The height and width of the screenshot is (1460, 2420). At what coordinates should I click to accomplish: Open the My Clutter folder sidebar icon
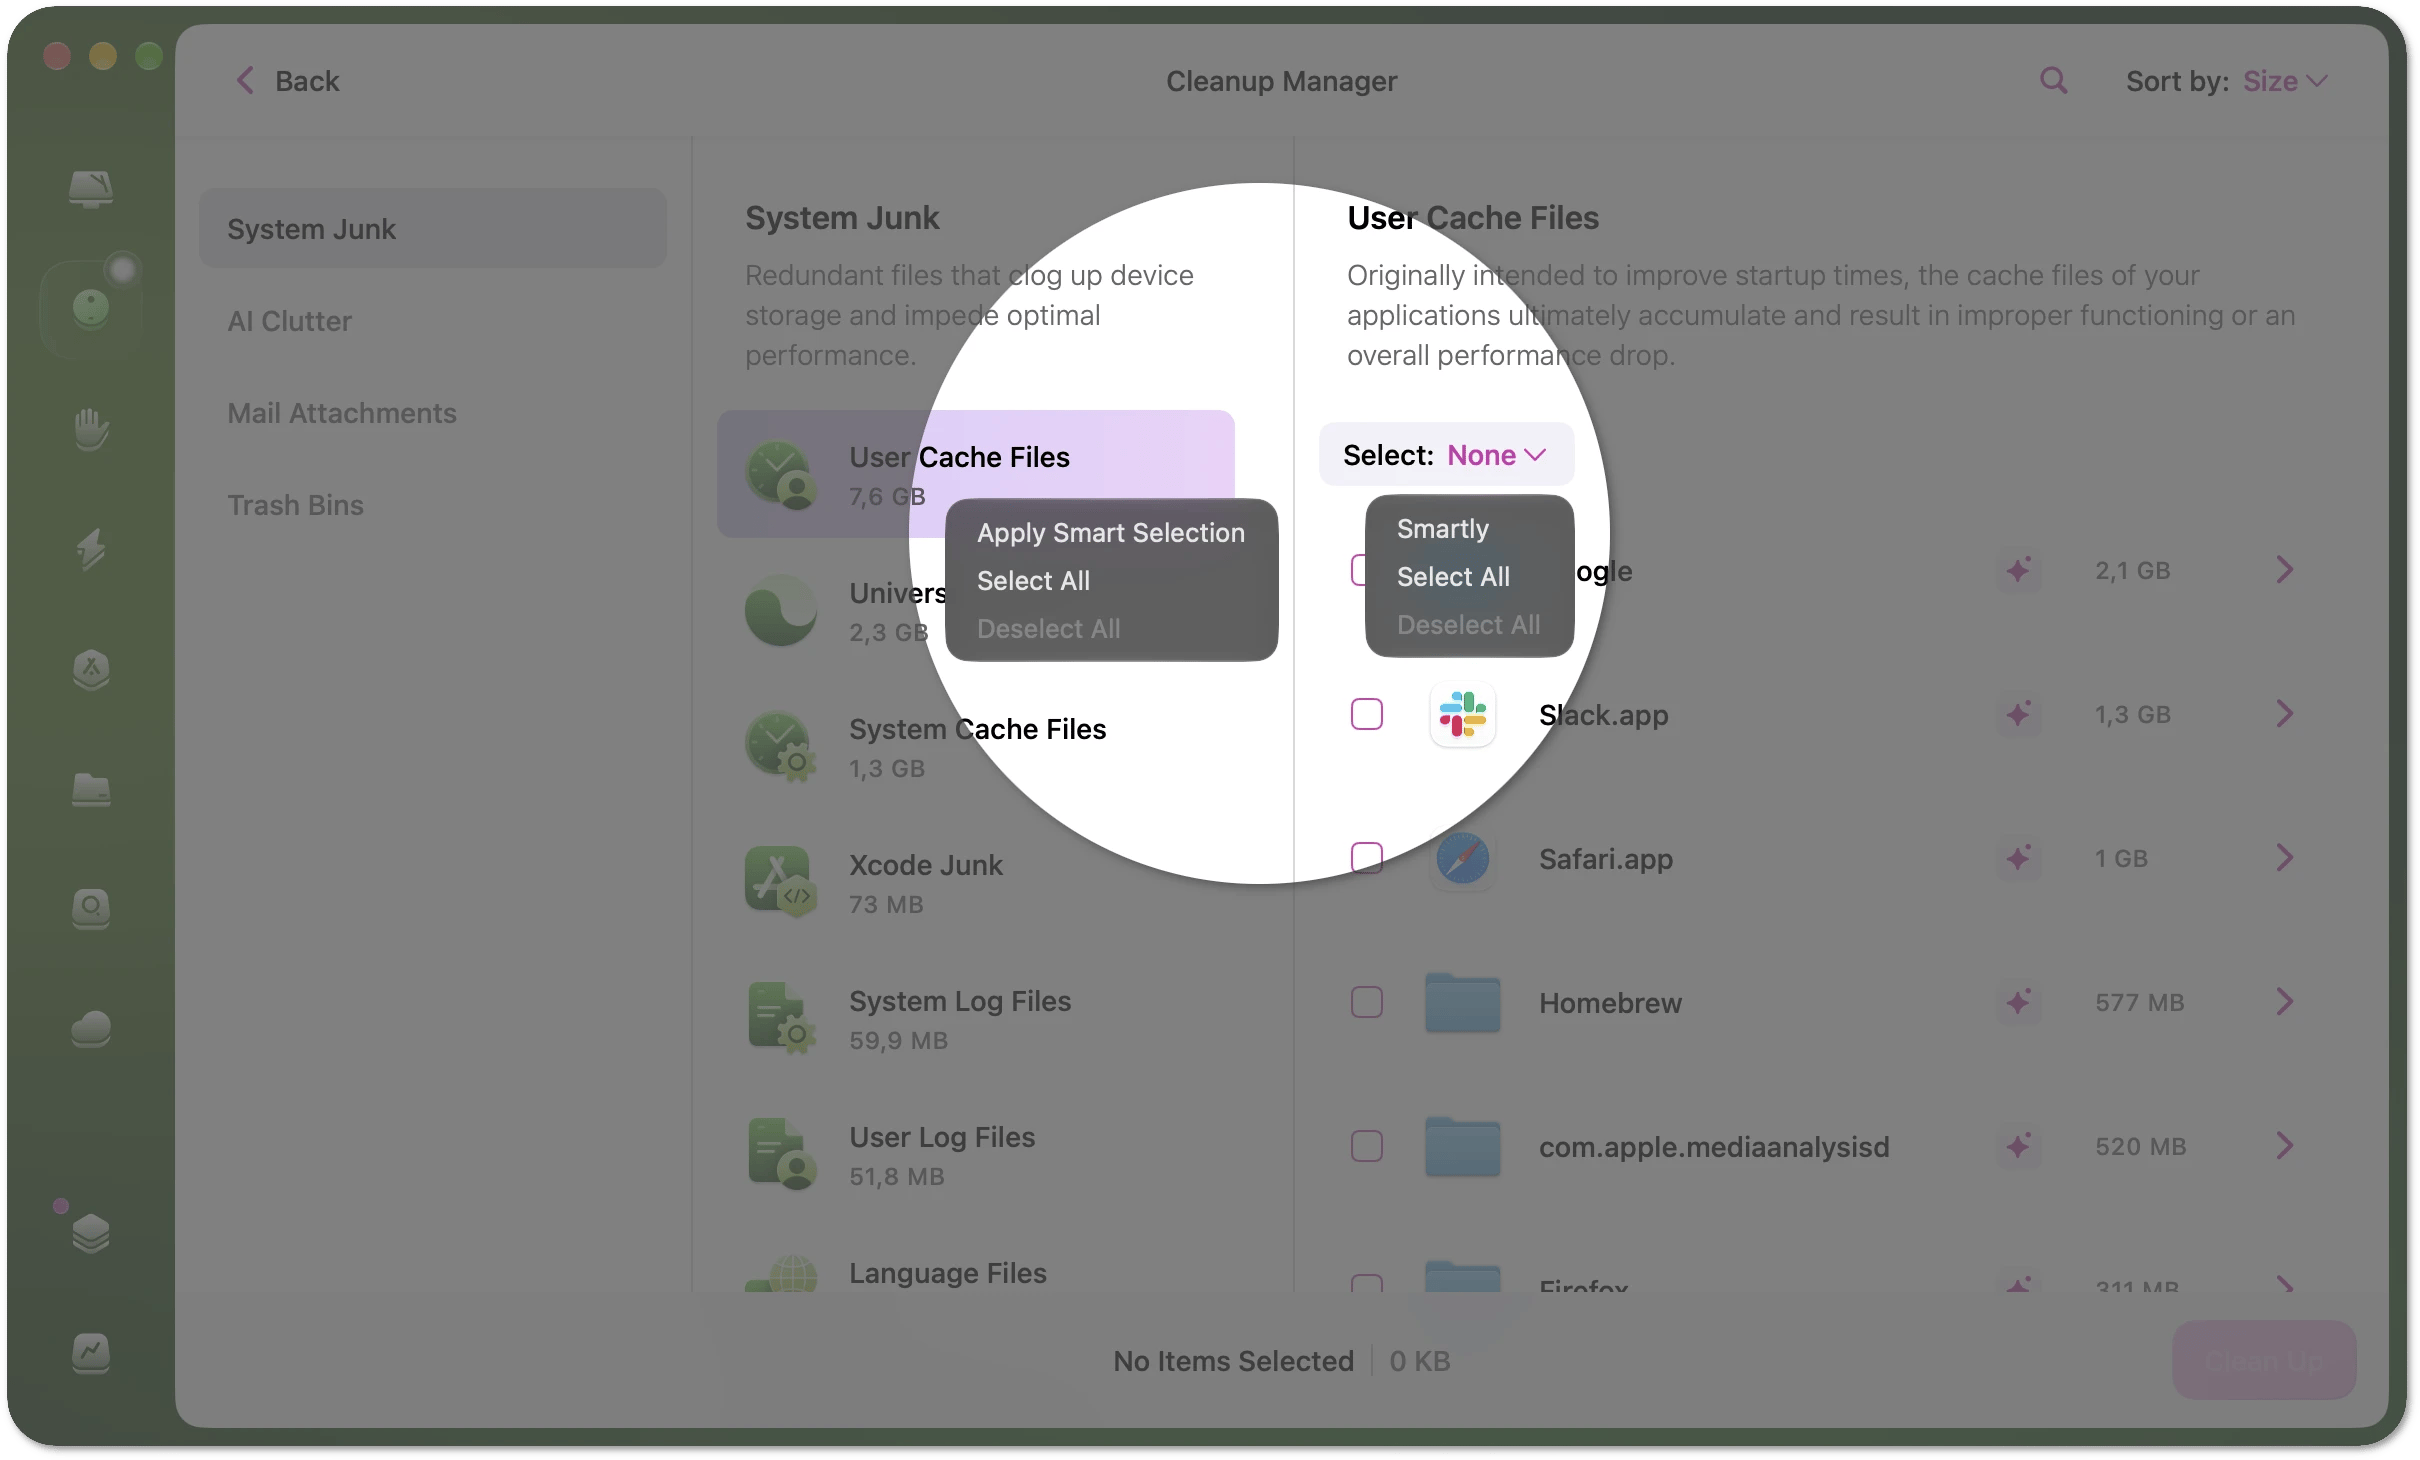click(91, 789)
